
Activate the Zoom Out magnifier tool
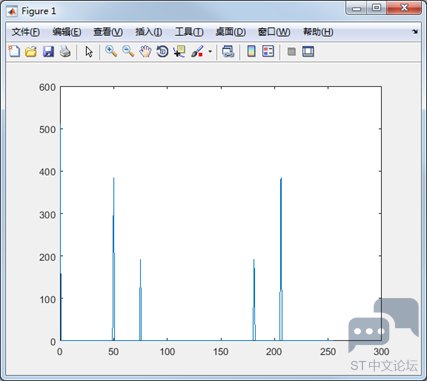128,51
